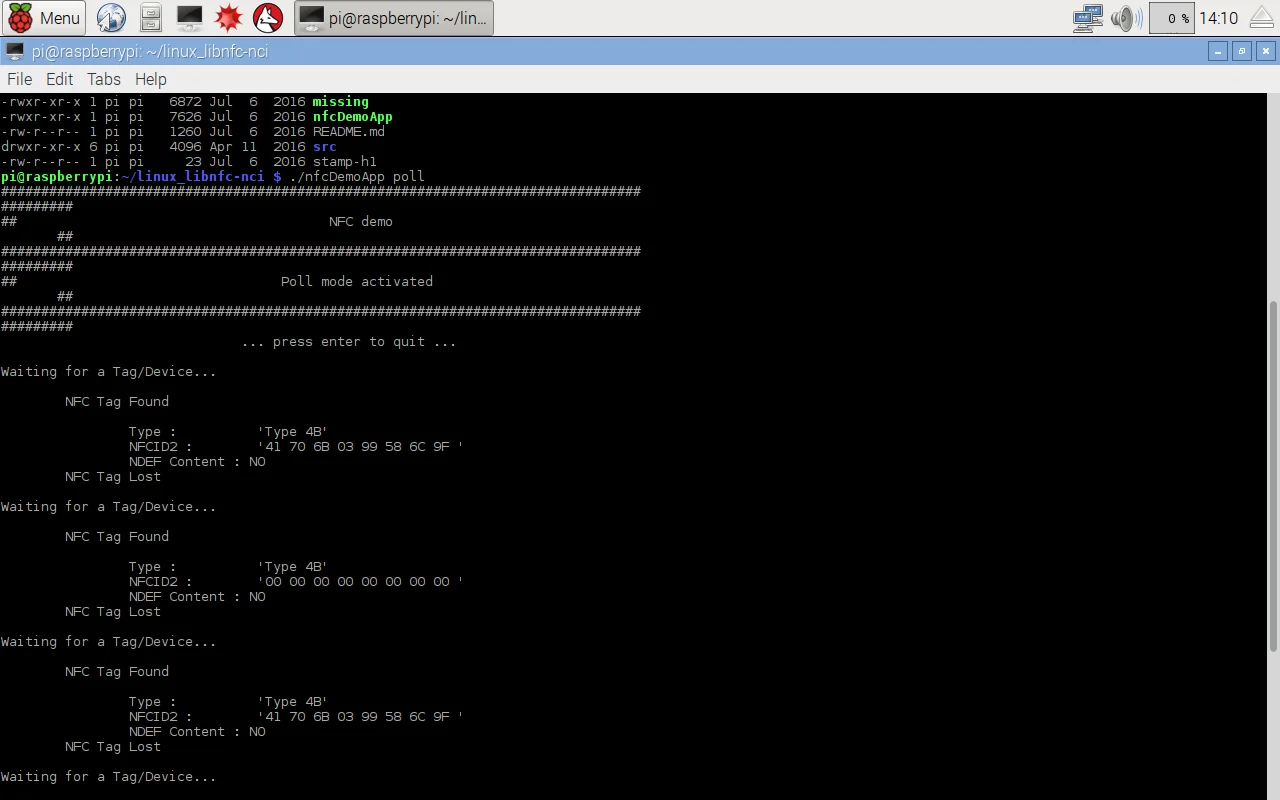Click the README.md file name

click(x=348, y=131)
